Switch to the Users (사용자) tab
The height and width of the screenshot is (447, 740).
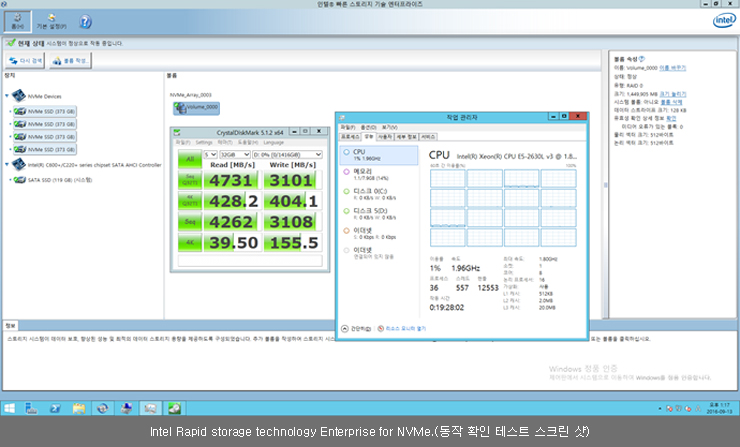click(385, 137)
